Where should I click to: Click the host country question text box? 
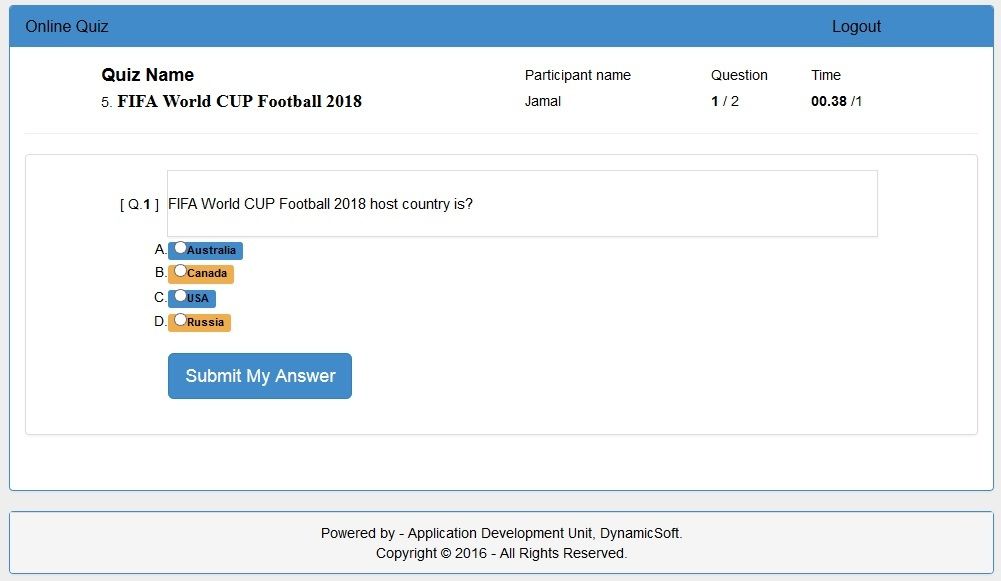click(x=522, y=204)
